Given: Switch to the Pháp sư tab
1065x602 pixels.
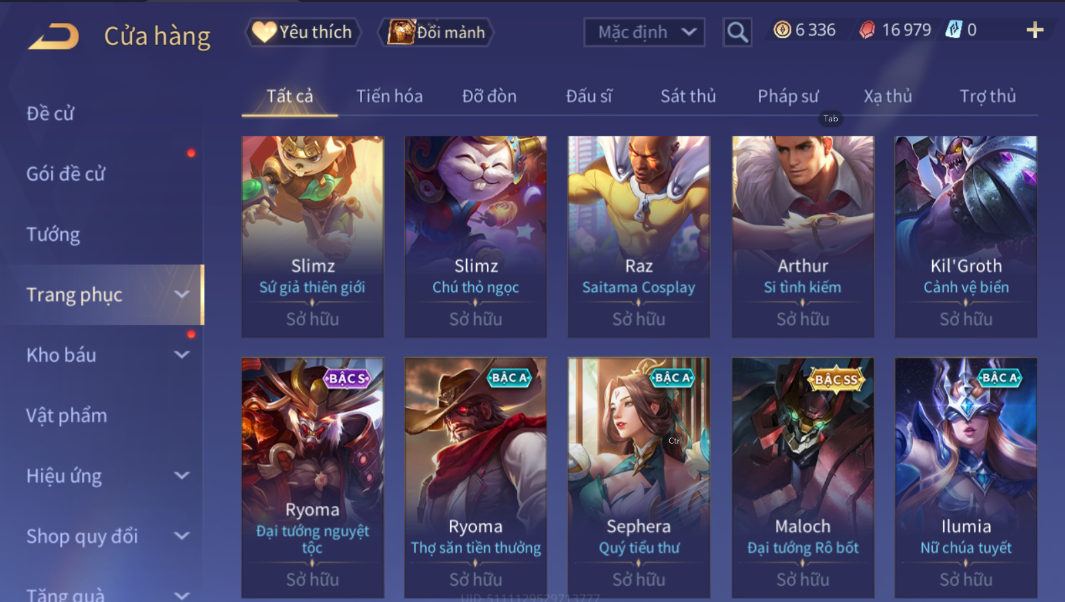Looking at the screenshot, I should pos(788,96).
